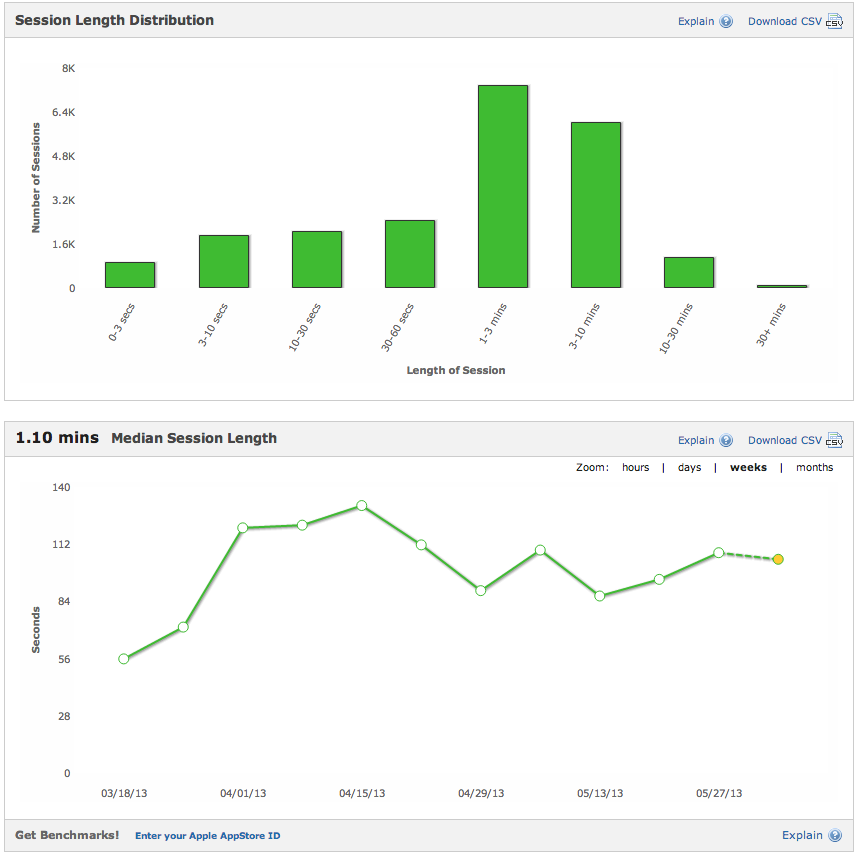
Task: Click the tallest 1-3 mins bar
Action: (503, 185)
